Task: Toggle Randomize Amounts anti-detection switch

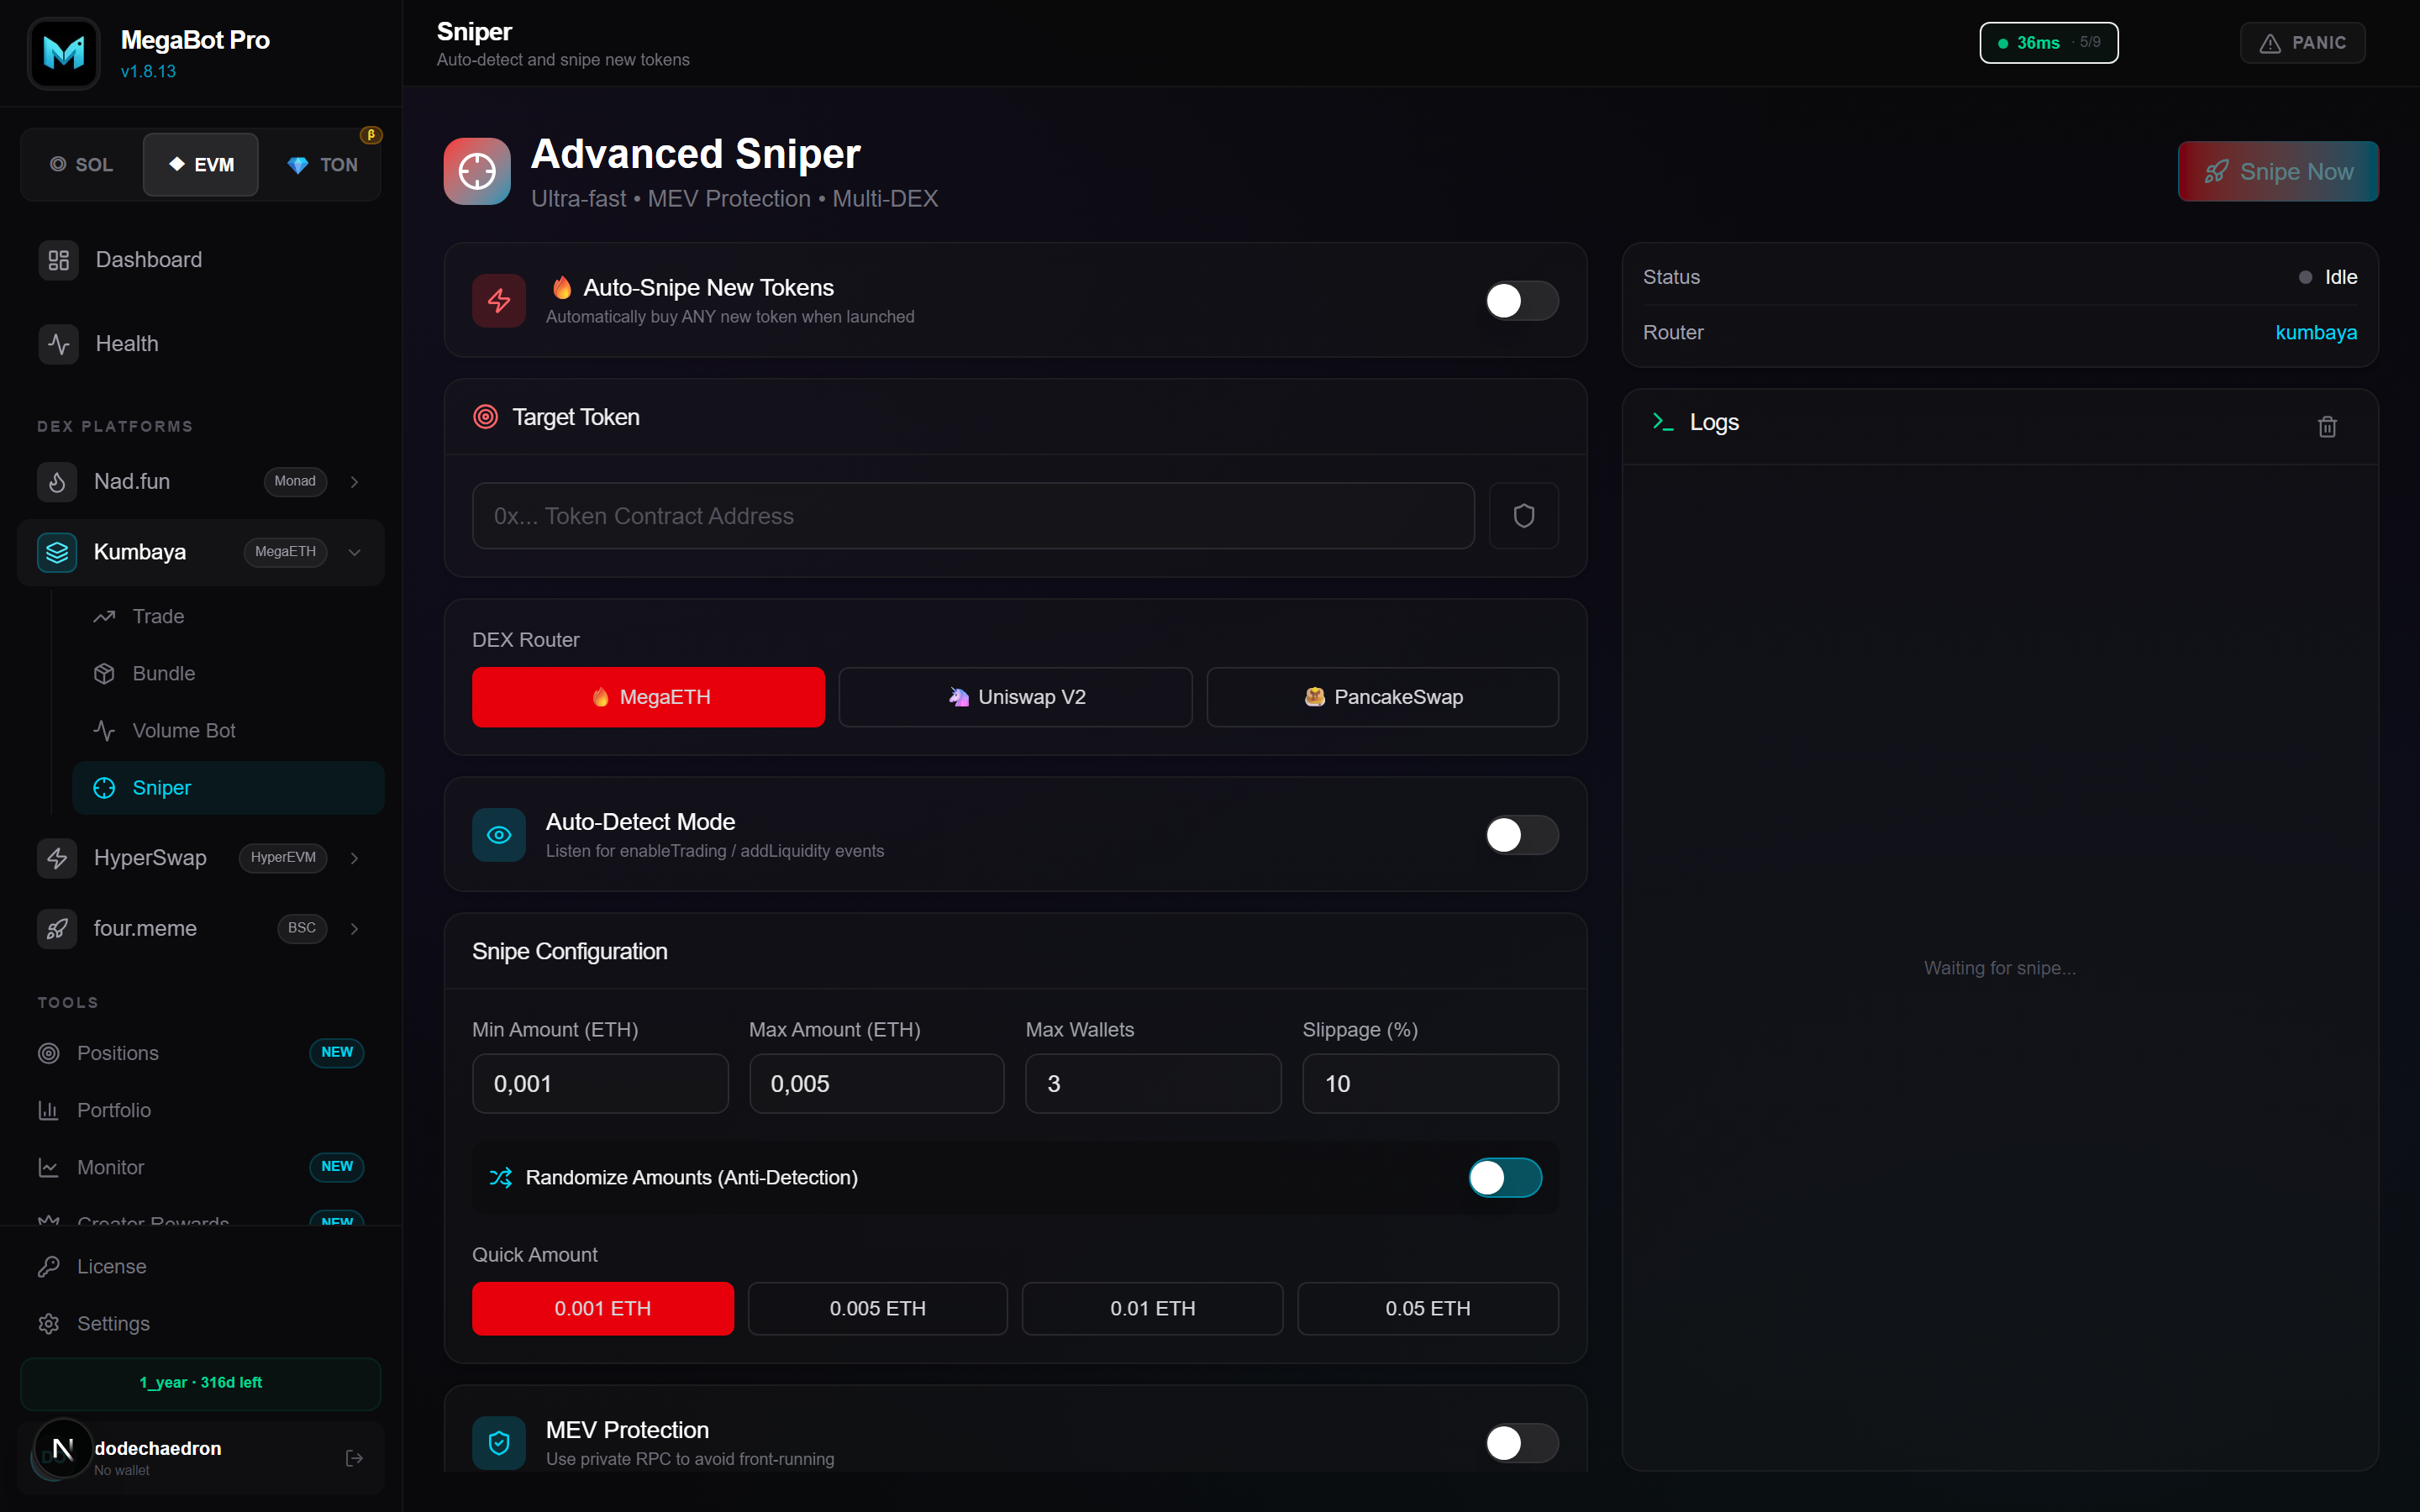Action: pos(1504,1178)
